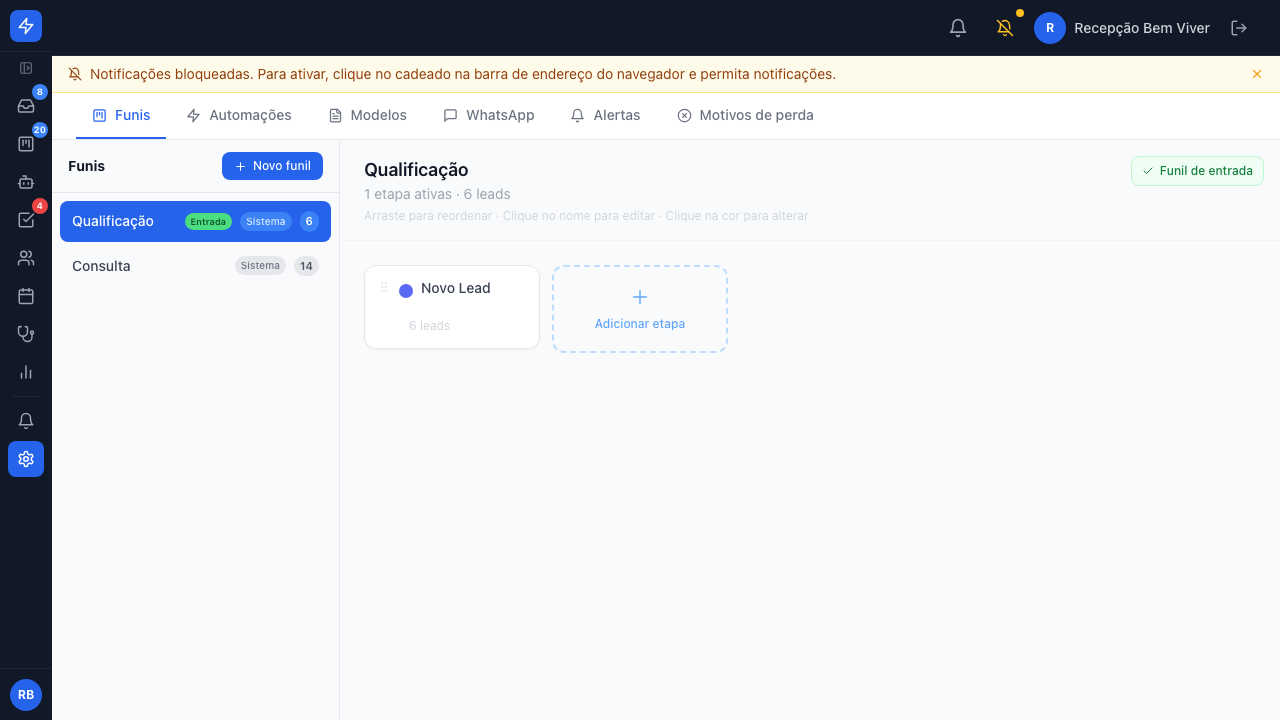This screenshot has width=1280, height=720.
Task: Open the contacts people icon in sidebar
Action: click(26, 258)
